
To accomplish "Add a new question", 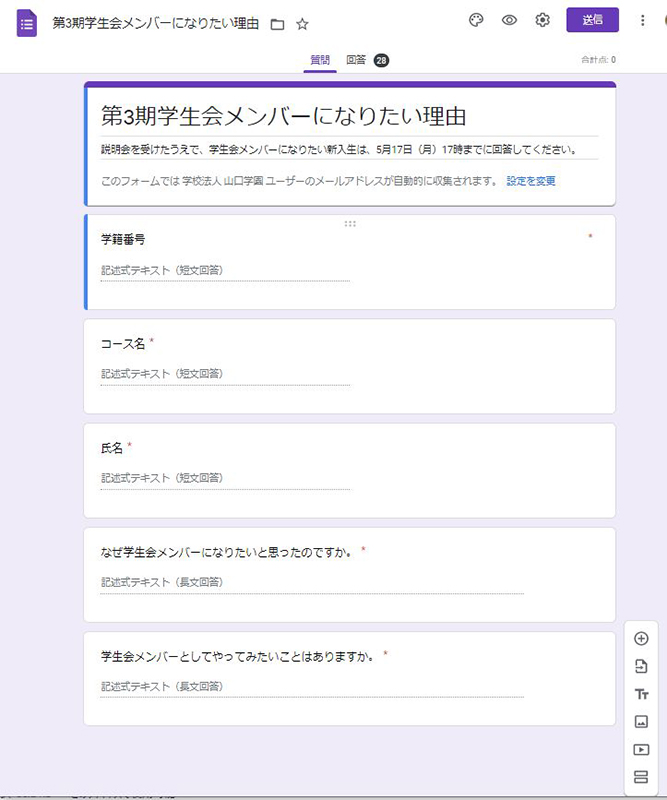I will click(x=641, y=639).
